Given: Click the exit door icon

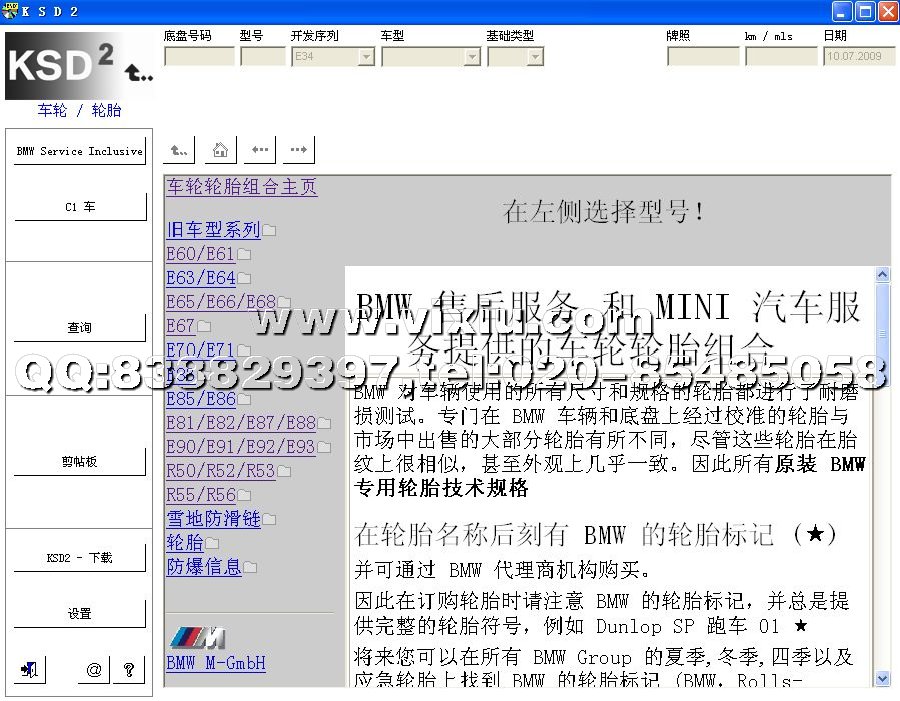Looking at the screenshot, I should tap(30, 670).
